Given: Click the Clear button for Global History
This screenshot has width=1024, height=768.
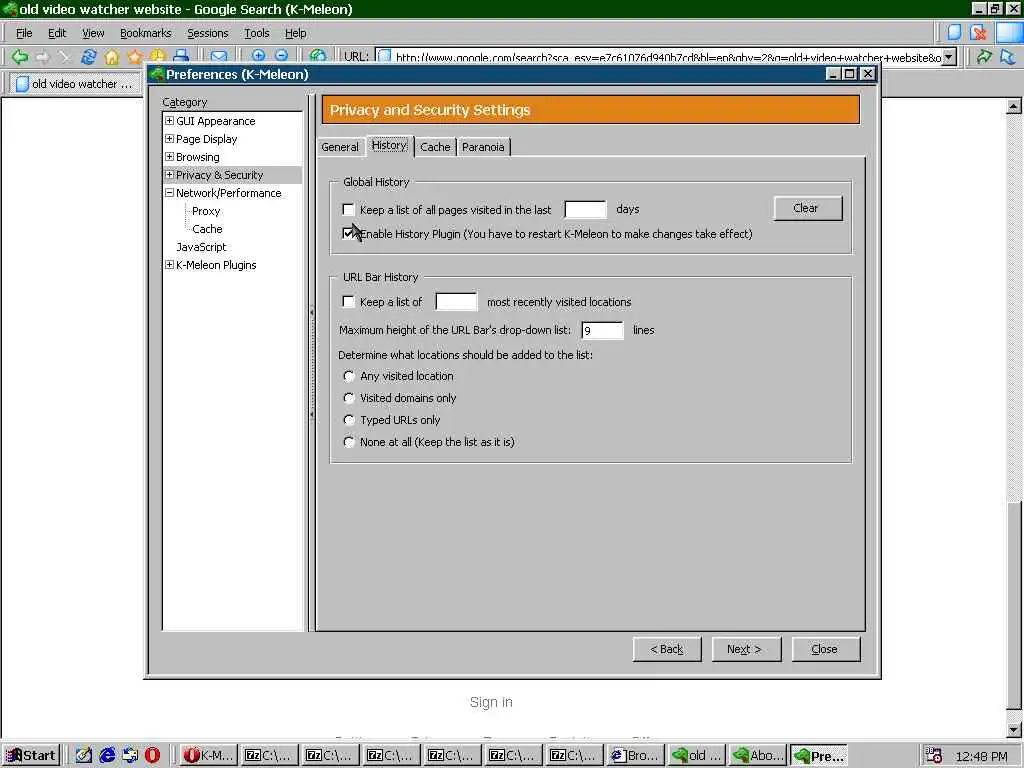Looking at the screenshot, I should click(808, 208).
